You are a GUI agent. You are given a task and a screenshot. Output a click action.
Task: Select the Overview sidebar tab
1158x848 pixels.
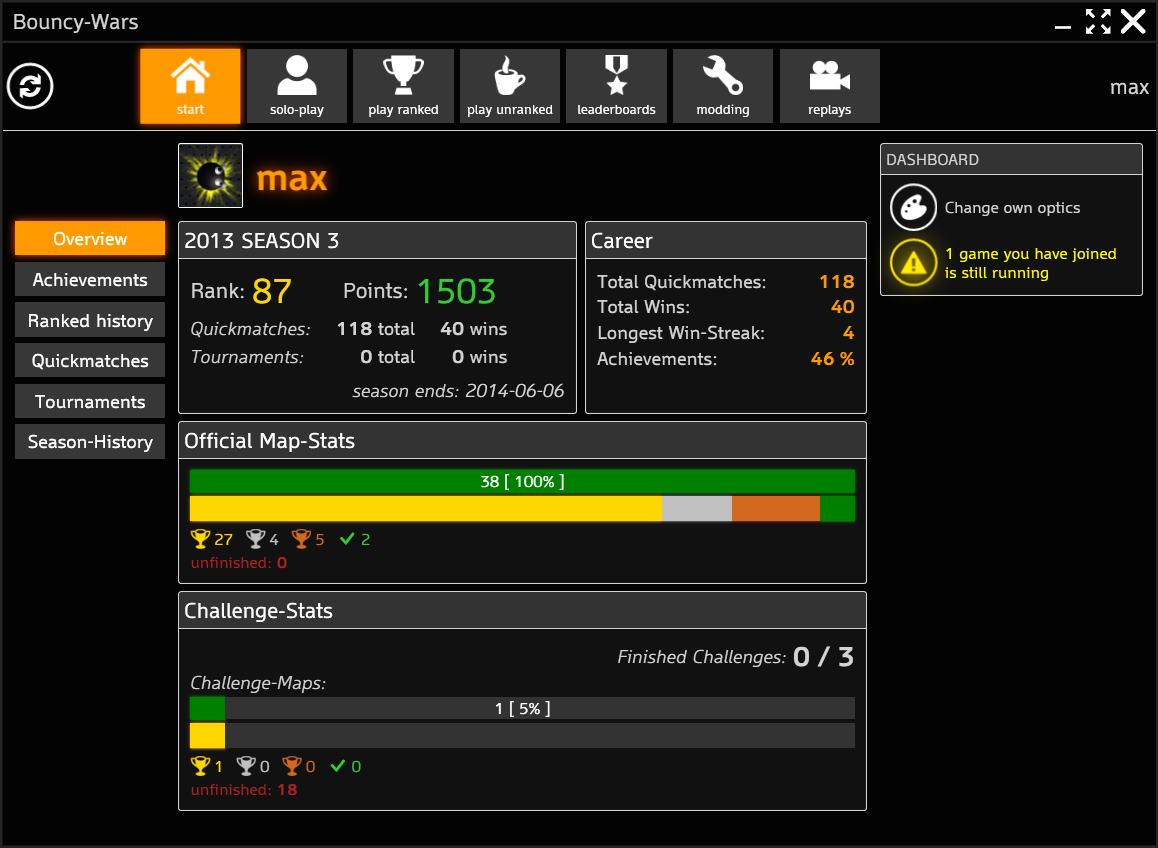90,239
